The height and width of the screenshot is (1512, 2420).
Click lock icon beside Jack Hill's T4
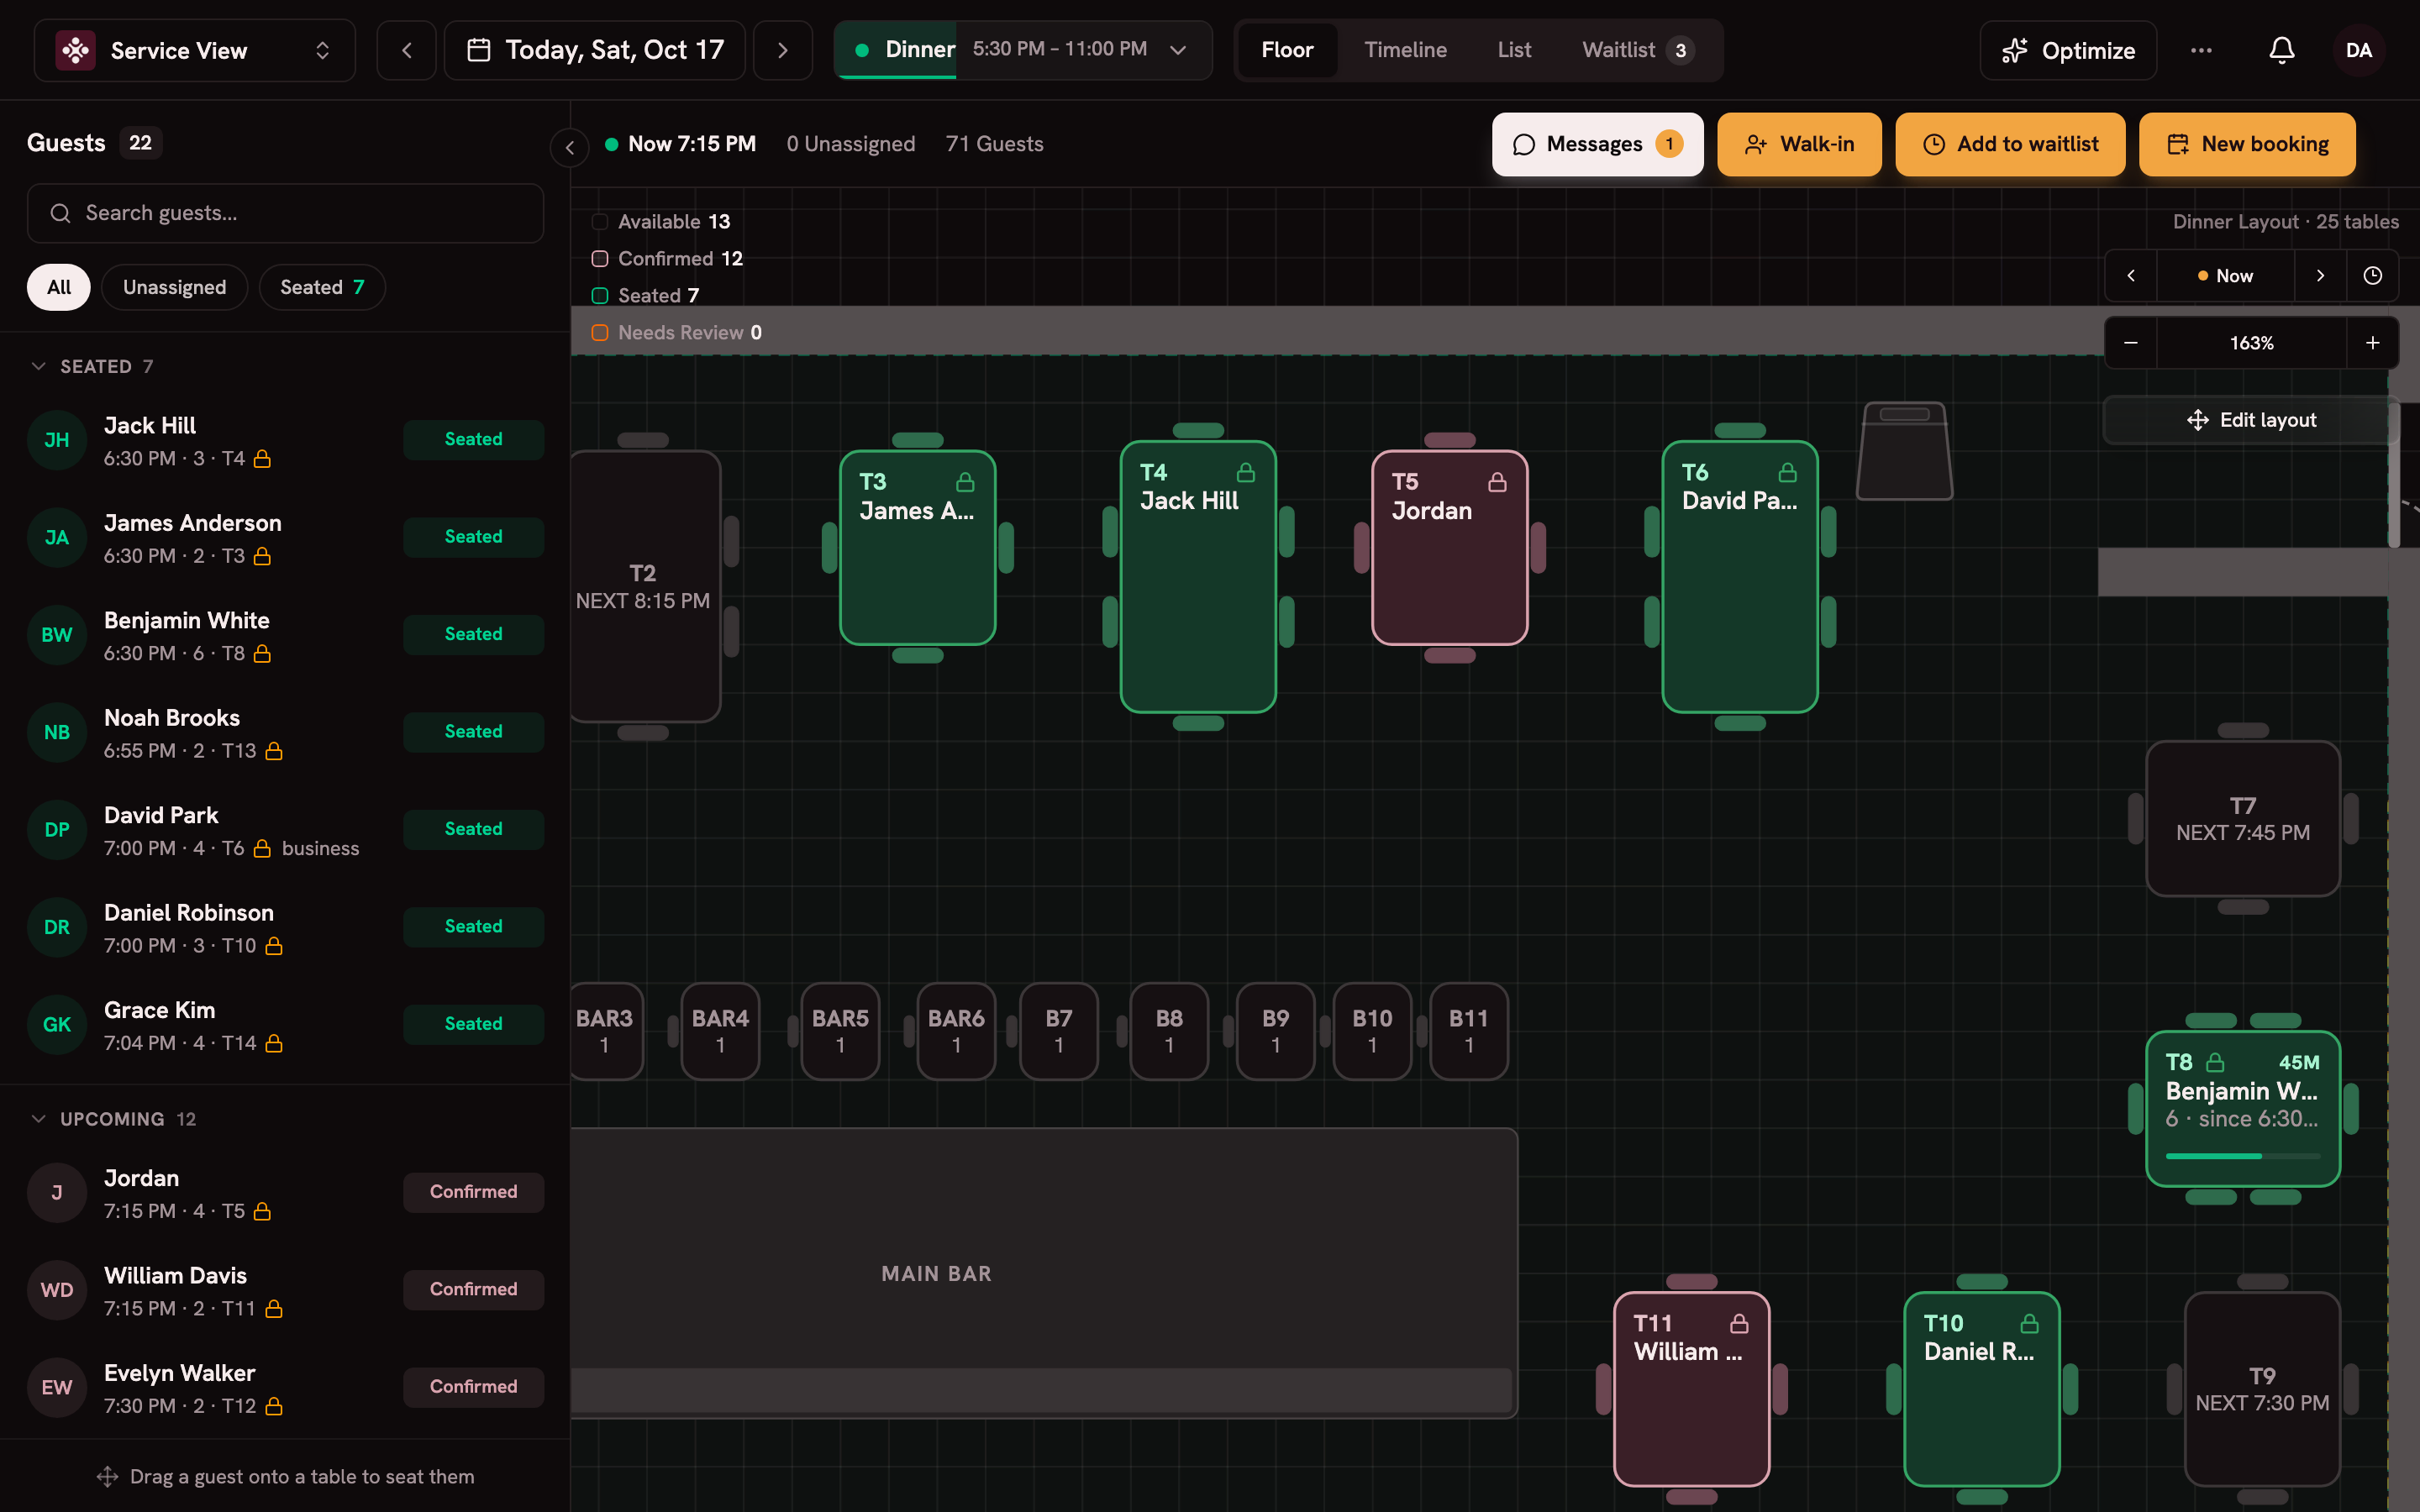(262, 459)
